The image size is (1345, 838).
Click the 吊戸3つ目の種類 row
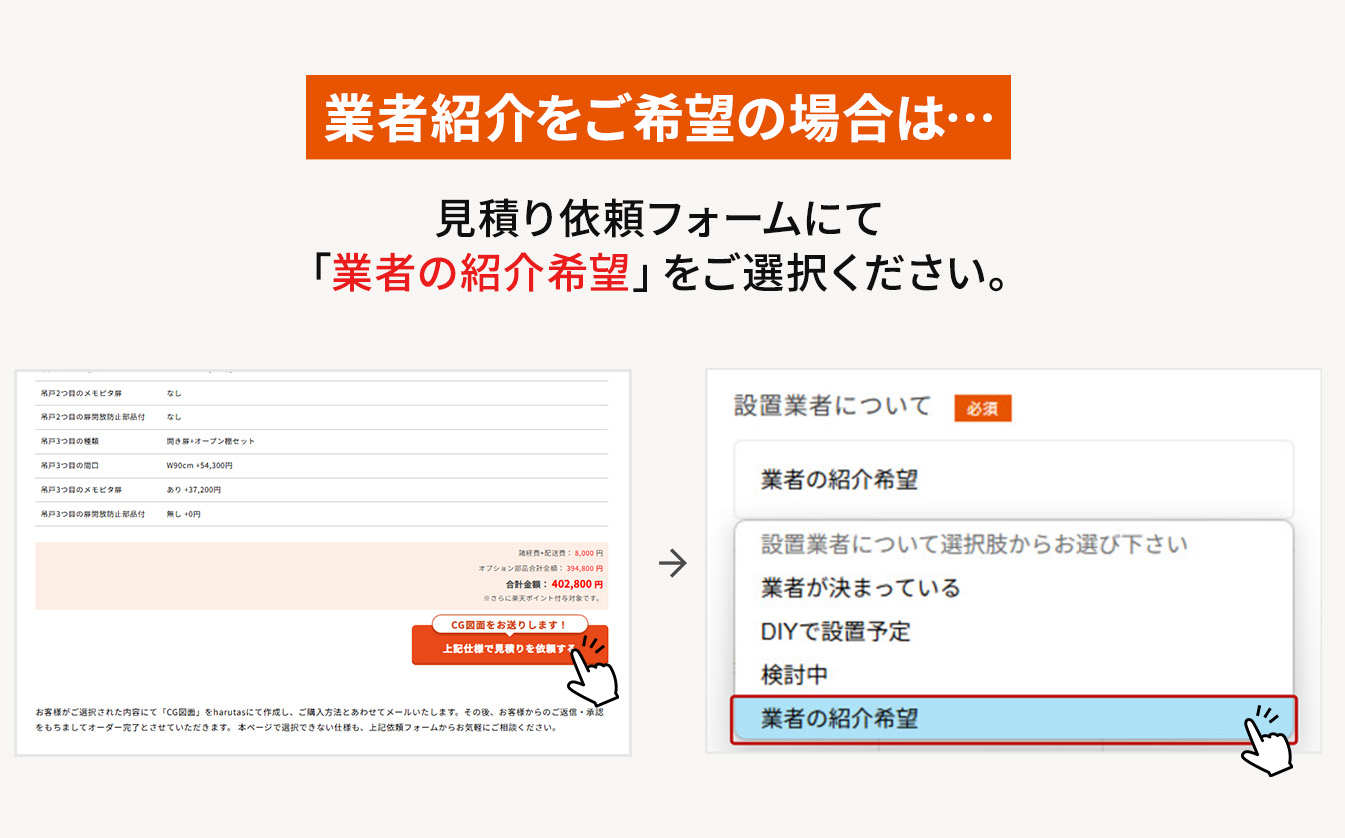click(322, 441)
